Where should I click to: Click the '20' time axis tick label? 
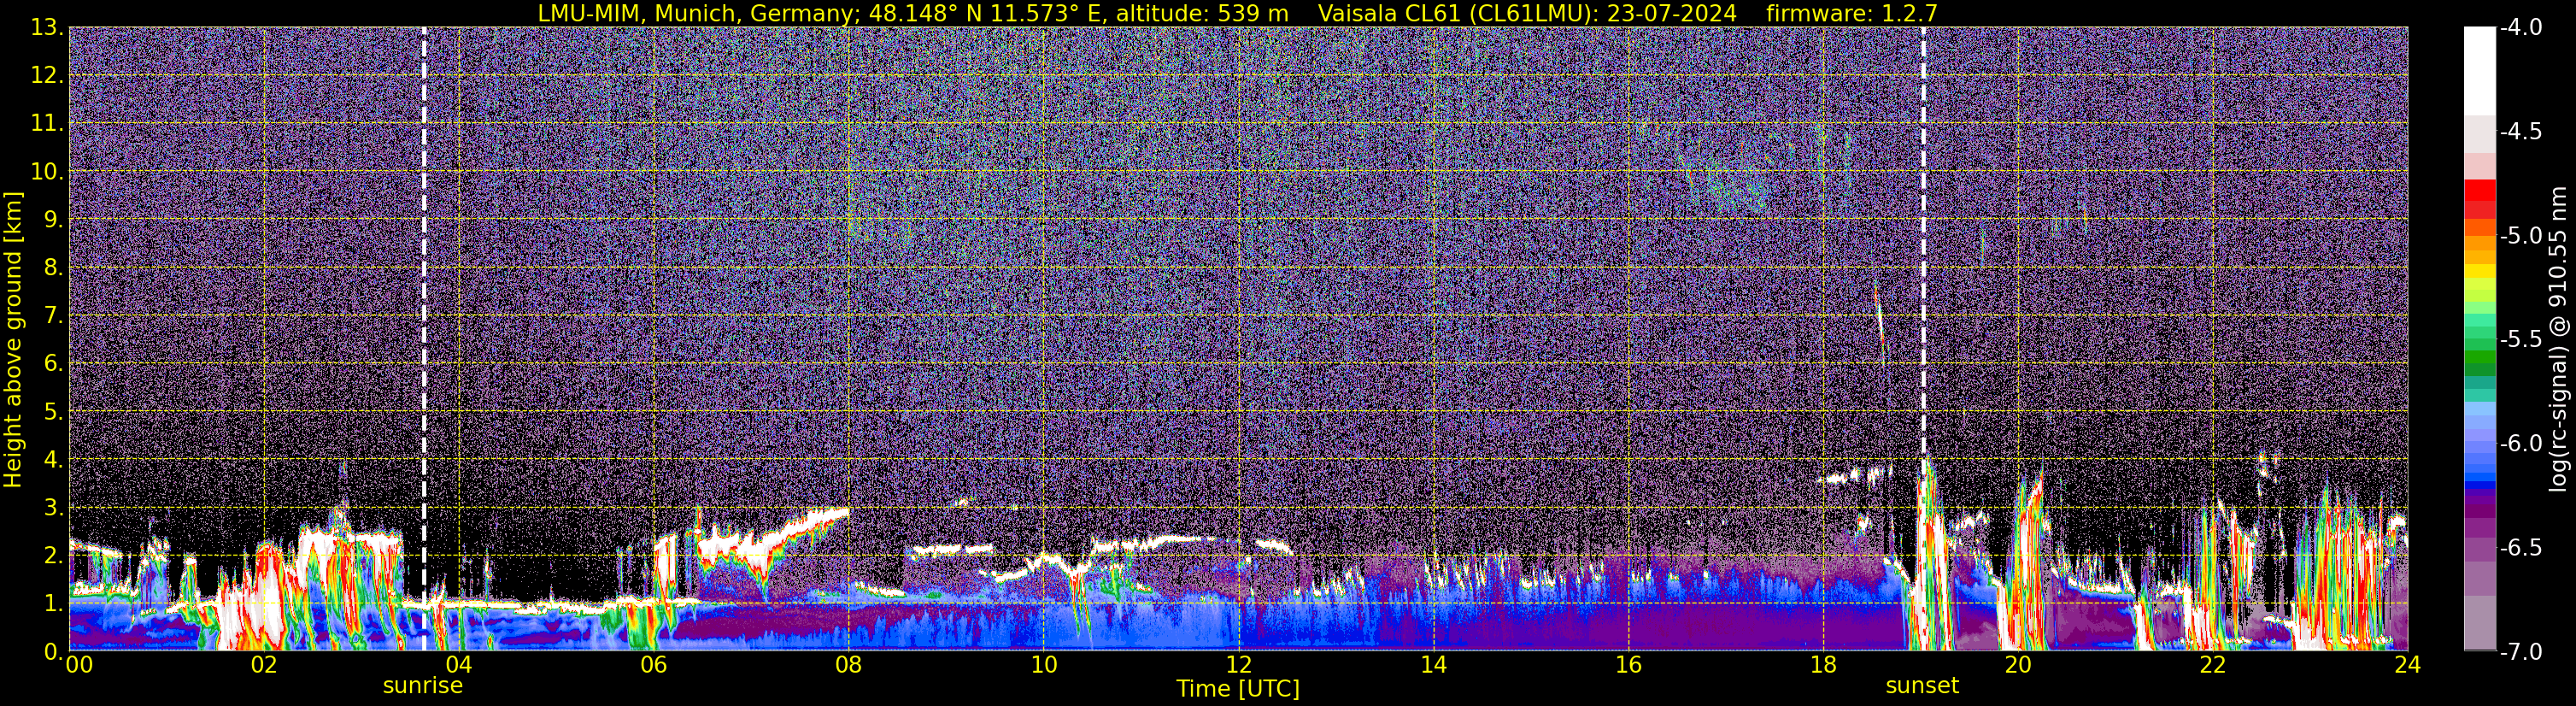2018,665
